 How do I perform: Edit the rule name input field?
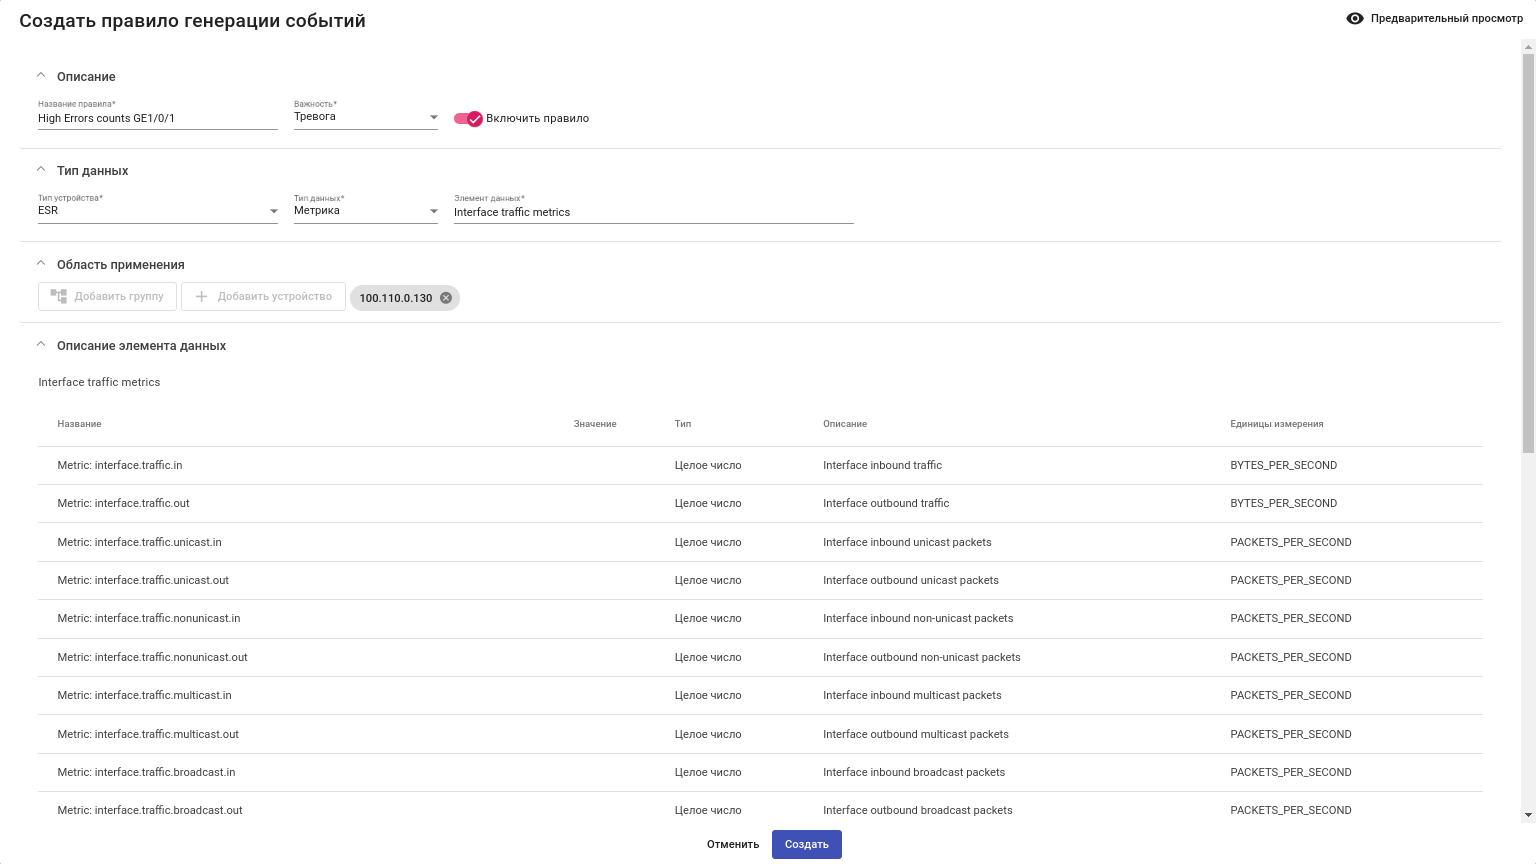(157, 118)
